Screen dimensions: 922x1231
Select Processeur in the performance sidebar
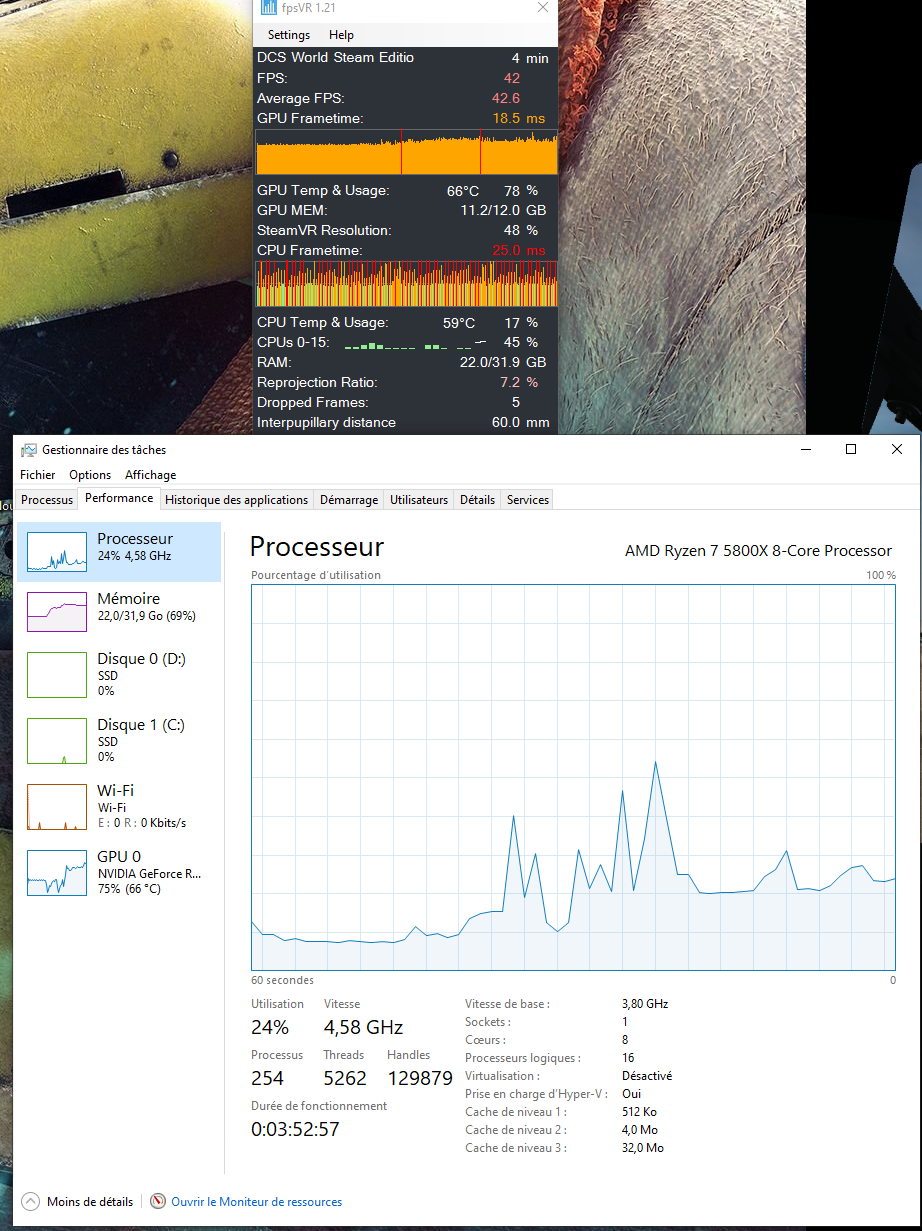point(119,552)
